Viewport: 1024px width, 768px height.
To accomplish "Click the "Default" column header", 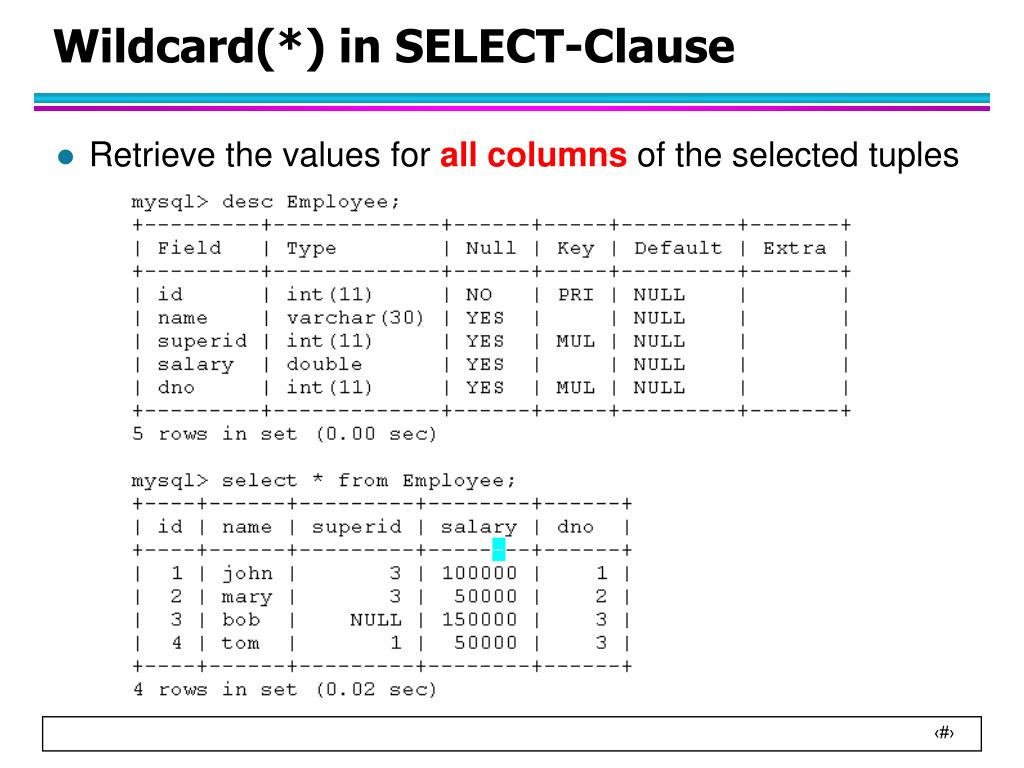I will click(678, 248).
